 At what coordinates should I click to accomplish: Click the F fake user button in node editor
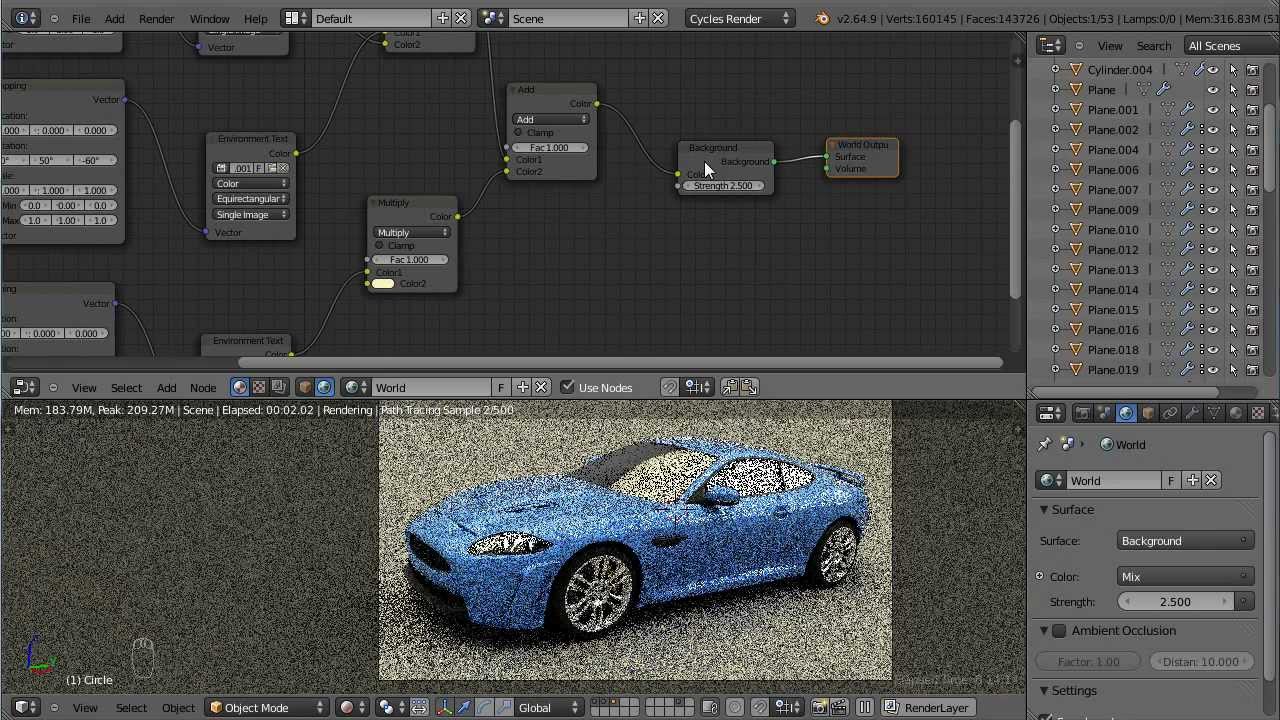501,387
